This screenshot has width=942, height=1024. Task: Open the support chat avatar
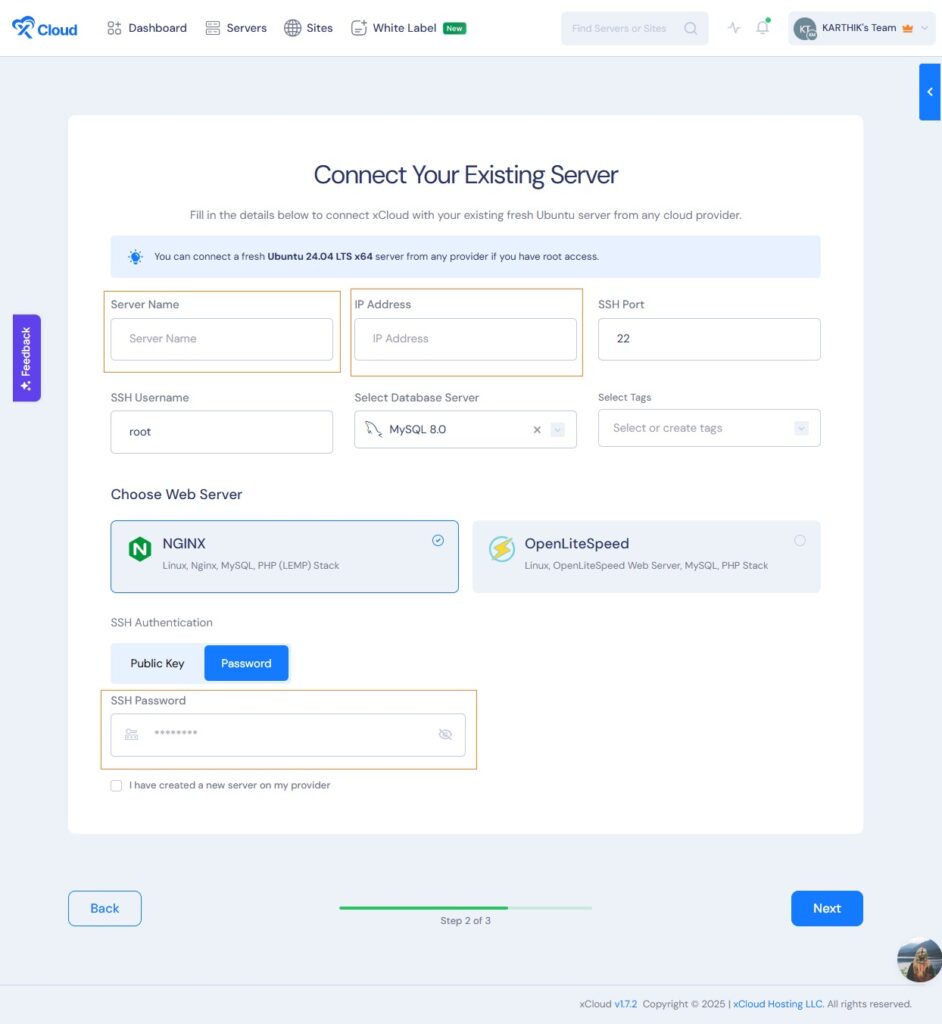(x=919, y=960)
